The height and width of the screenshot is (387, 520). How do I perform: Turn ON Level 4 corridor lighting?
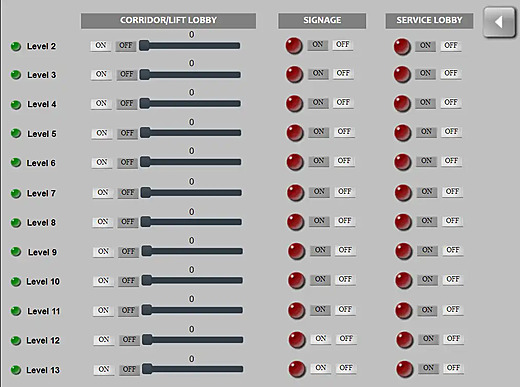coord(101,103)
